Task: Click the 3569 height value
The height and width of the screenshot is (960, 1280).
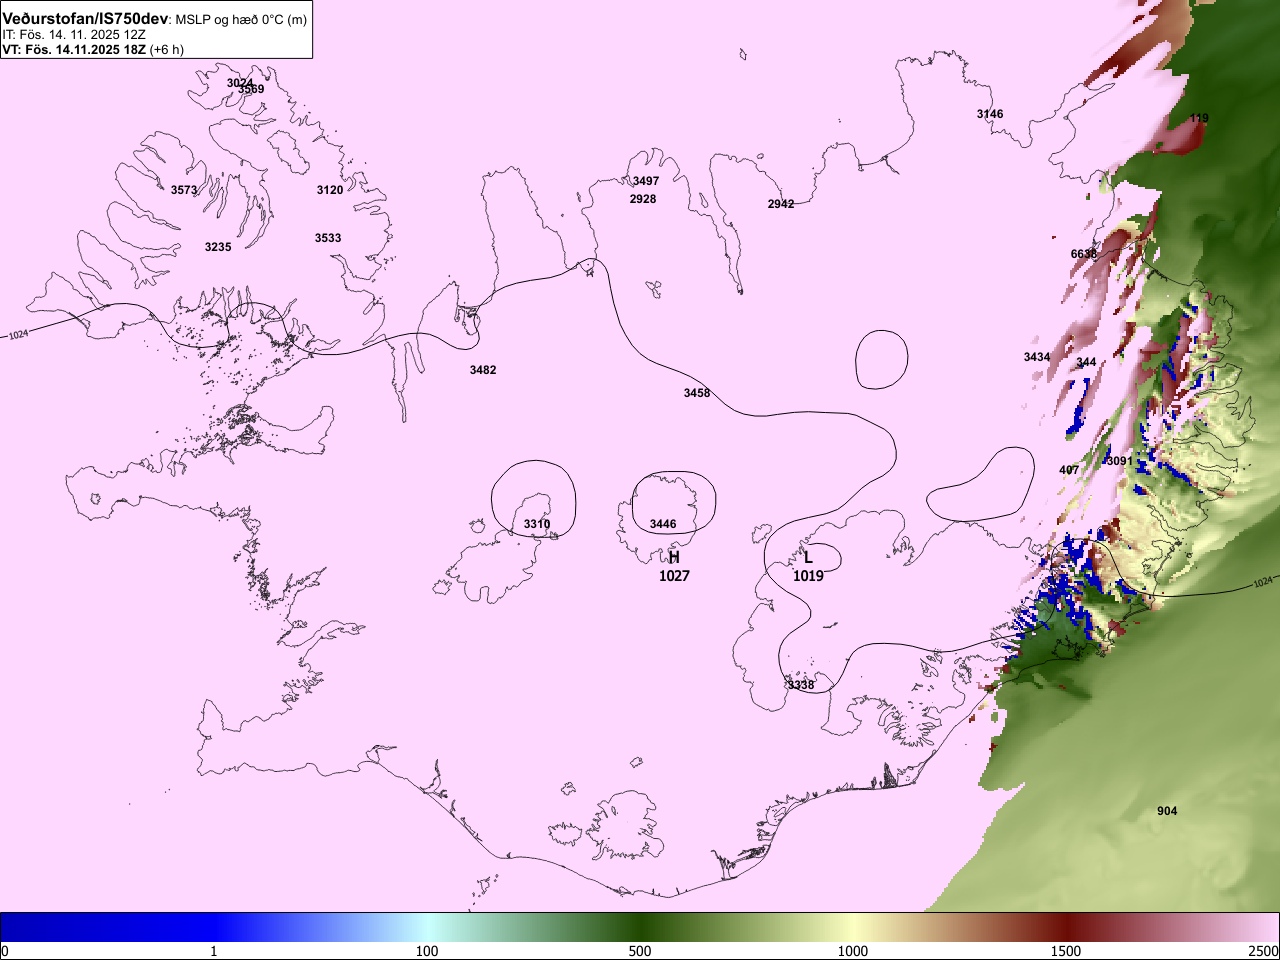Action: 251,89
